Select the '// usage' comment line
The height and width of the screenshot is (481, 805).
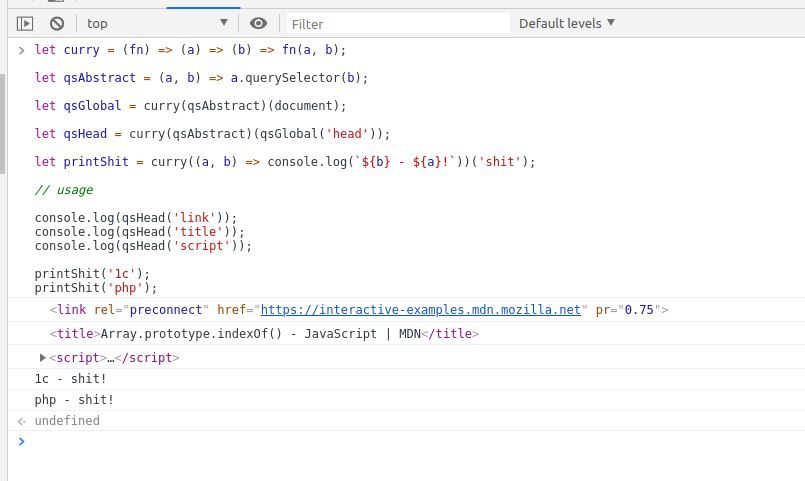point(64,189)
